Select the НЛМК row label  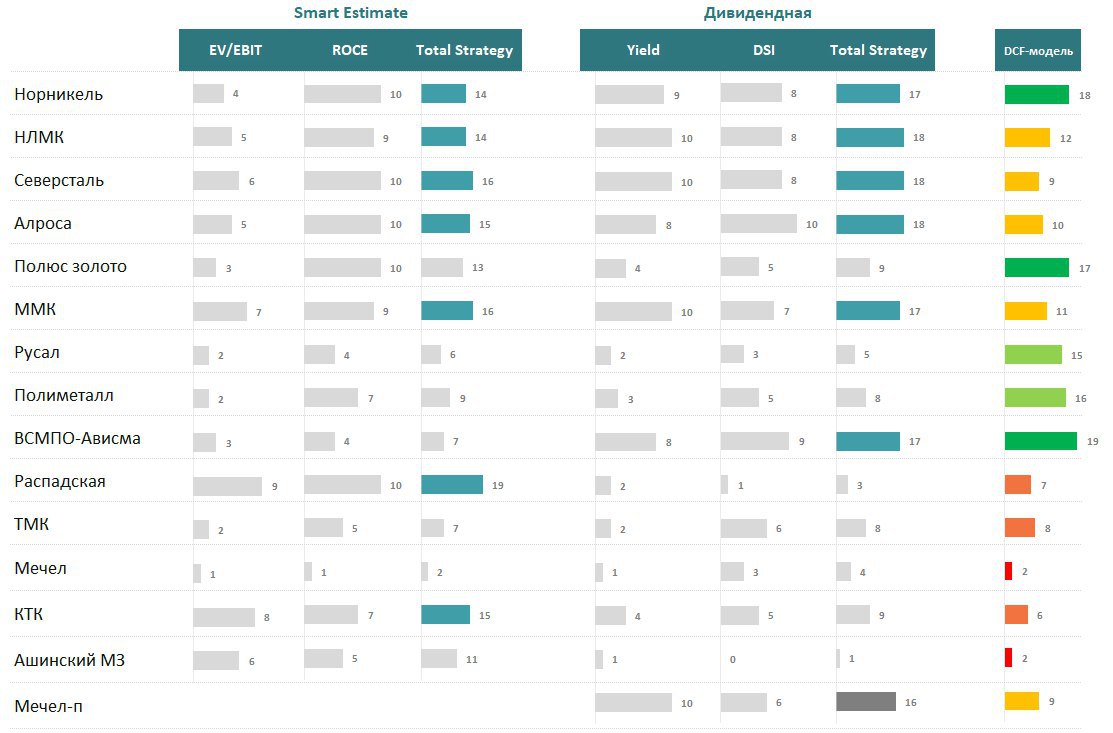[x=39, y=137]
